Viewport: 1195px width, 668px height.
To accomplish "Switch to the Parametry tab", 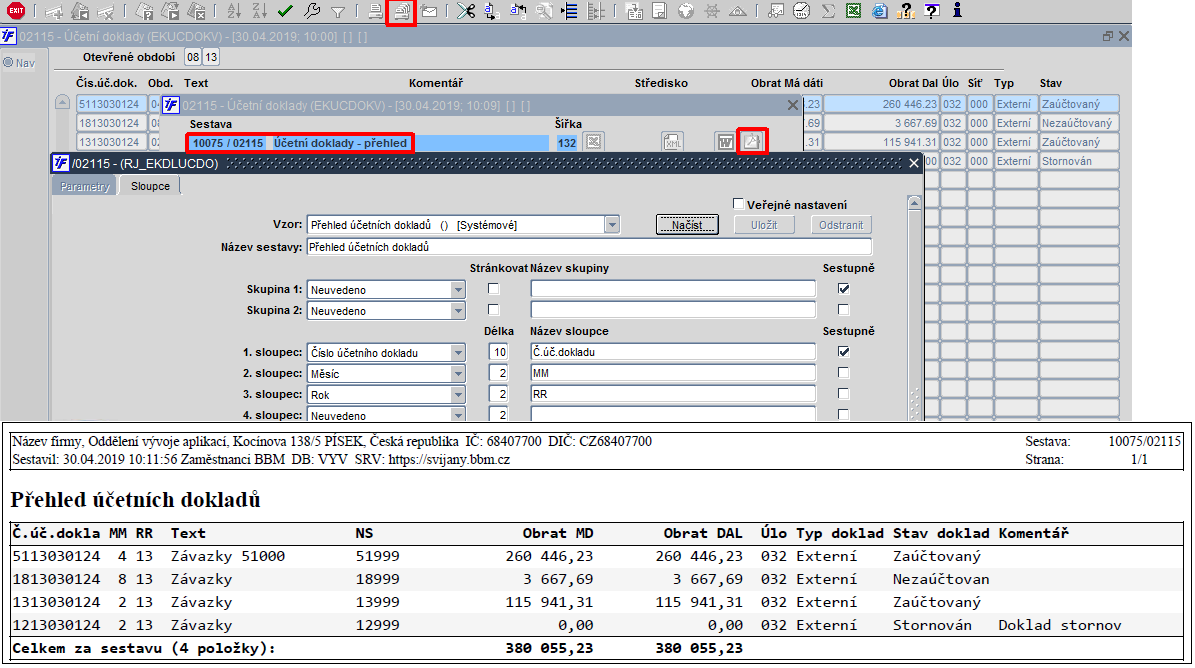I will pyautogui.click(x=85, y=187).
